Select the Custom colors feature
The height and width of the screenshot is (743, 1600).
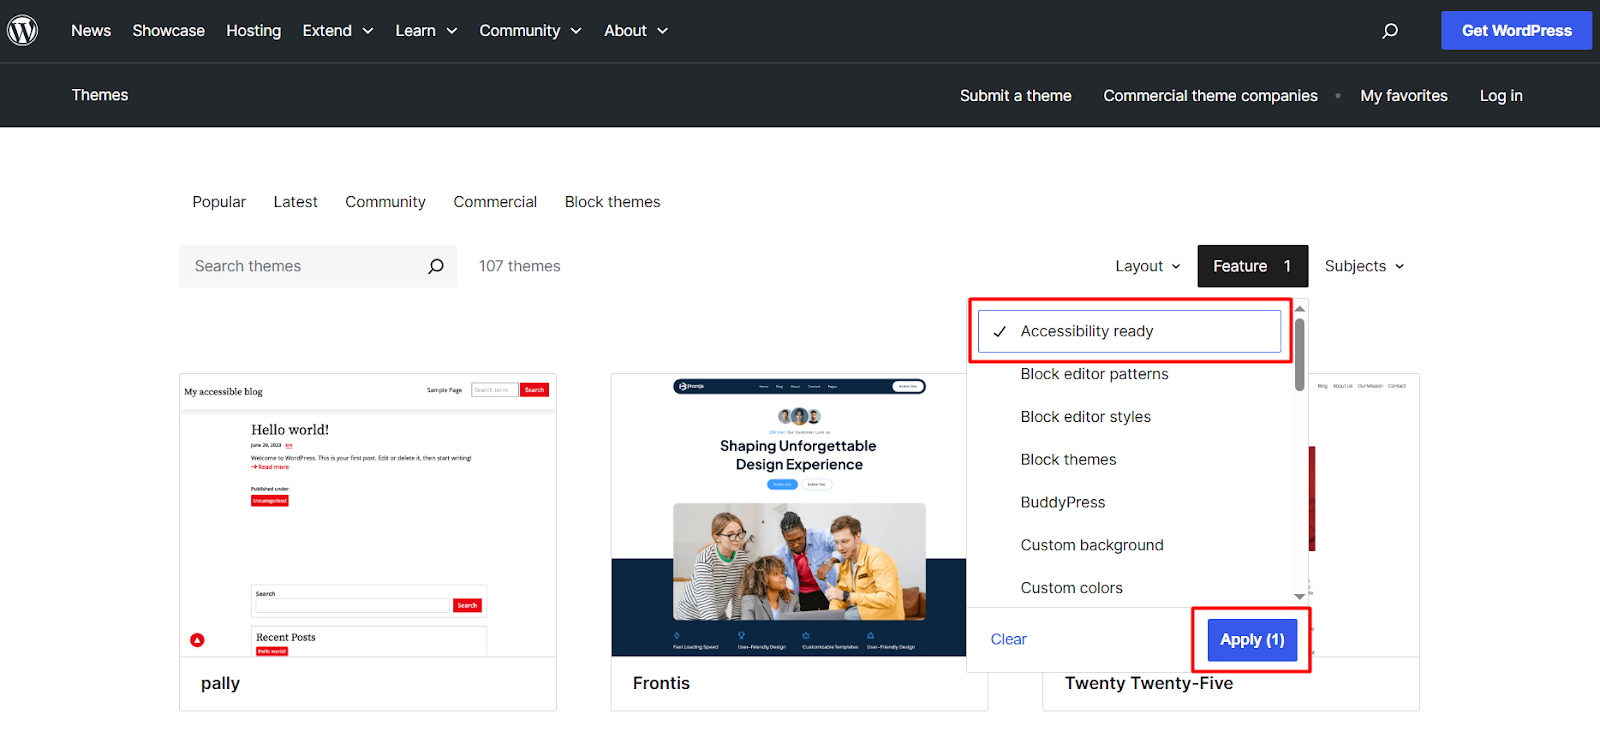click(1071, 588)
